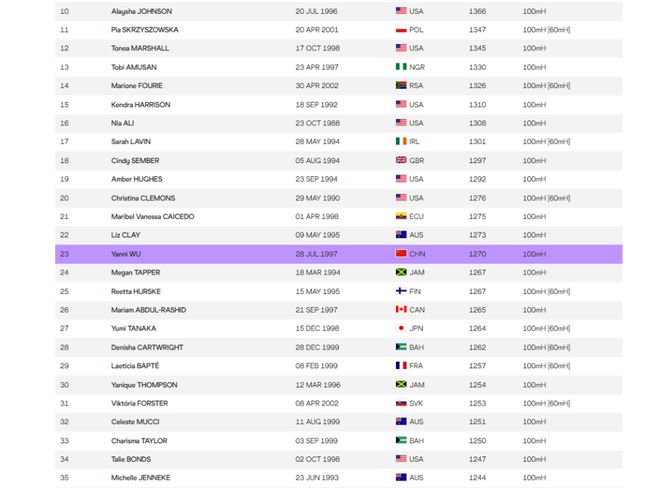Click Finland flag beside Reetta Hurske
Viewport: 660px width, 488px height.
[401, 291]
